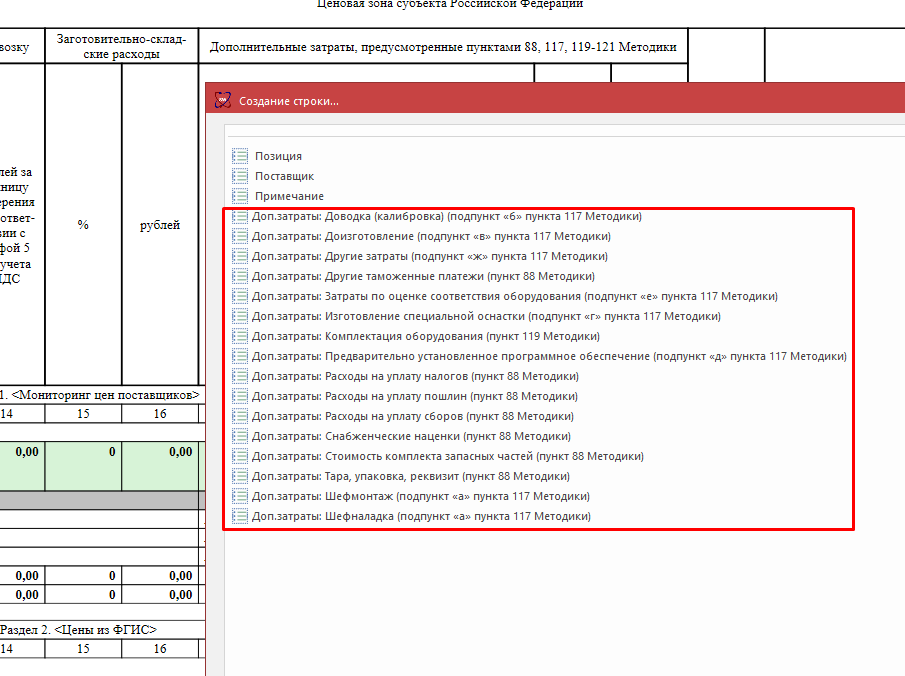Select Комплектация оборудования (пункт 119)
The image size is (905, 676).
[426, 336]
